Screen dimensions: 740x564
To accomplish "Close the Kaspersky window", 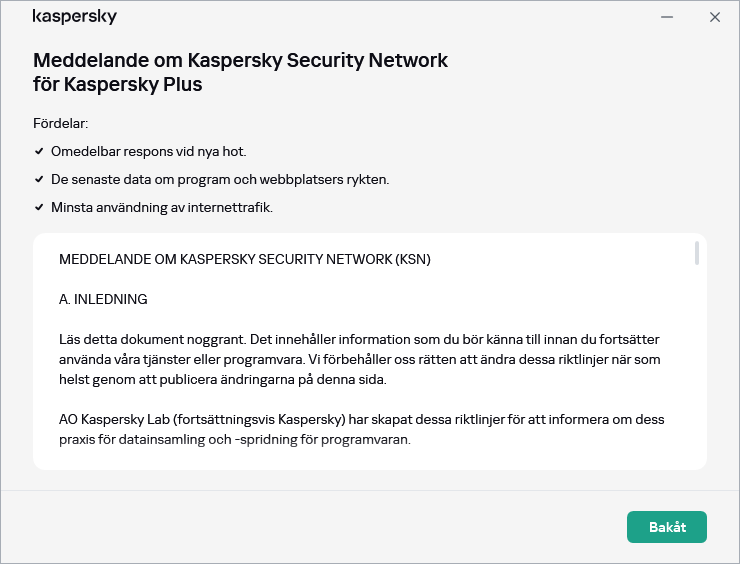I will pos(714,17).
